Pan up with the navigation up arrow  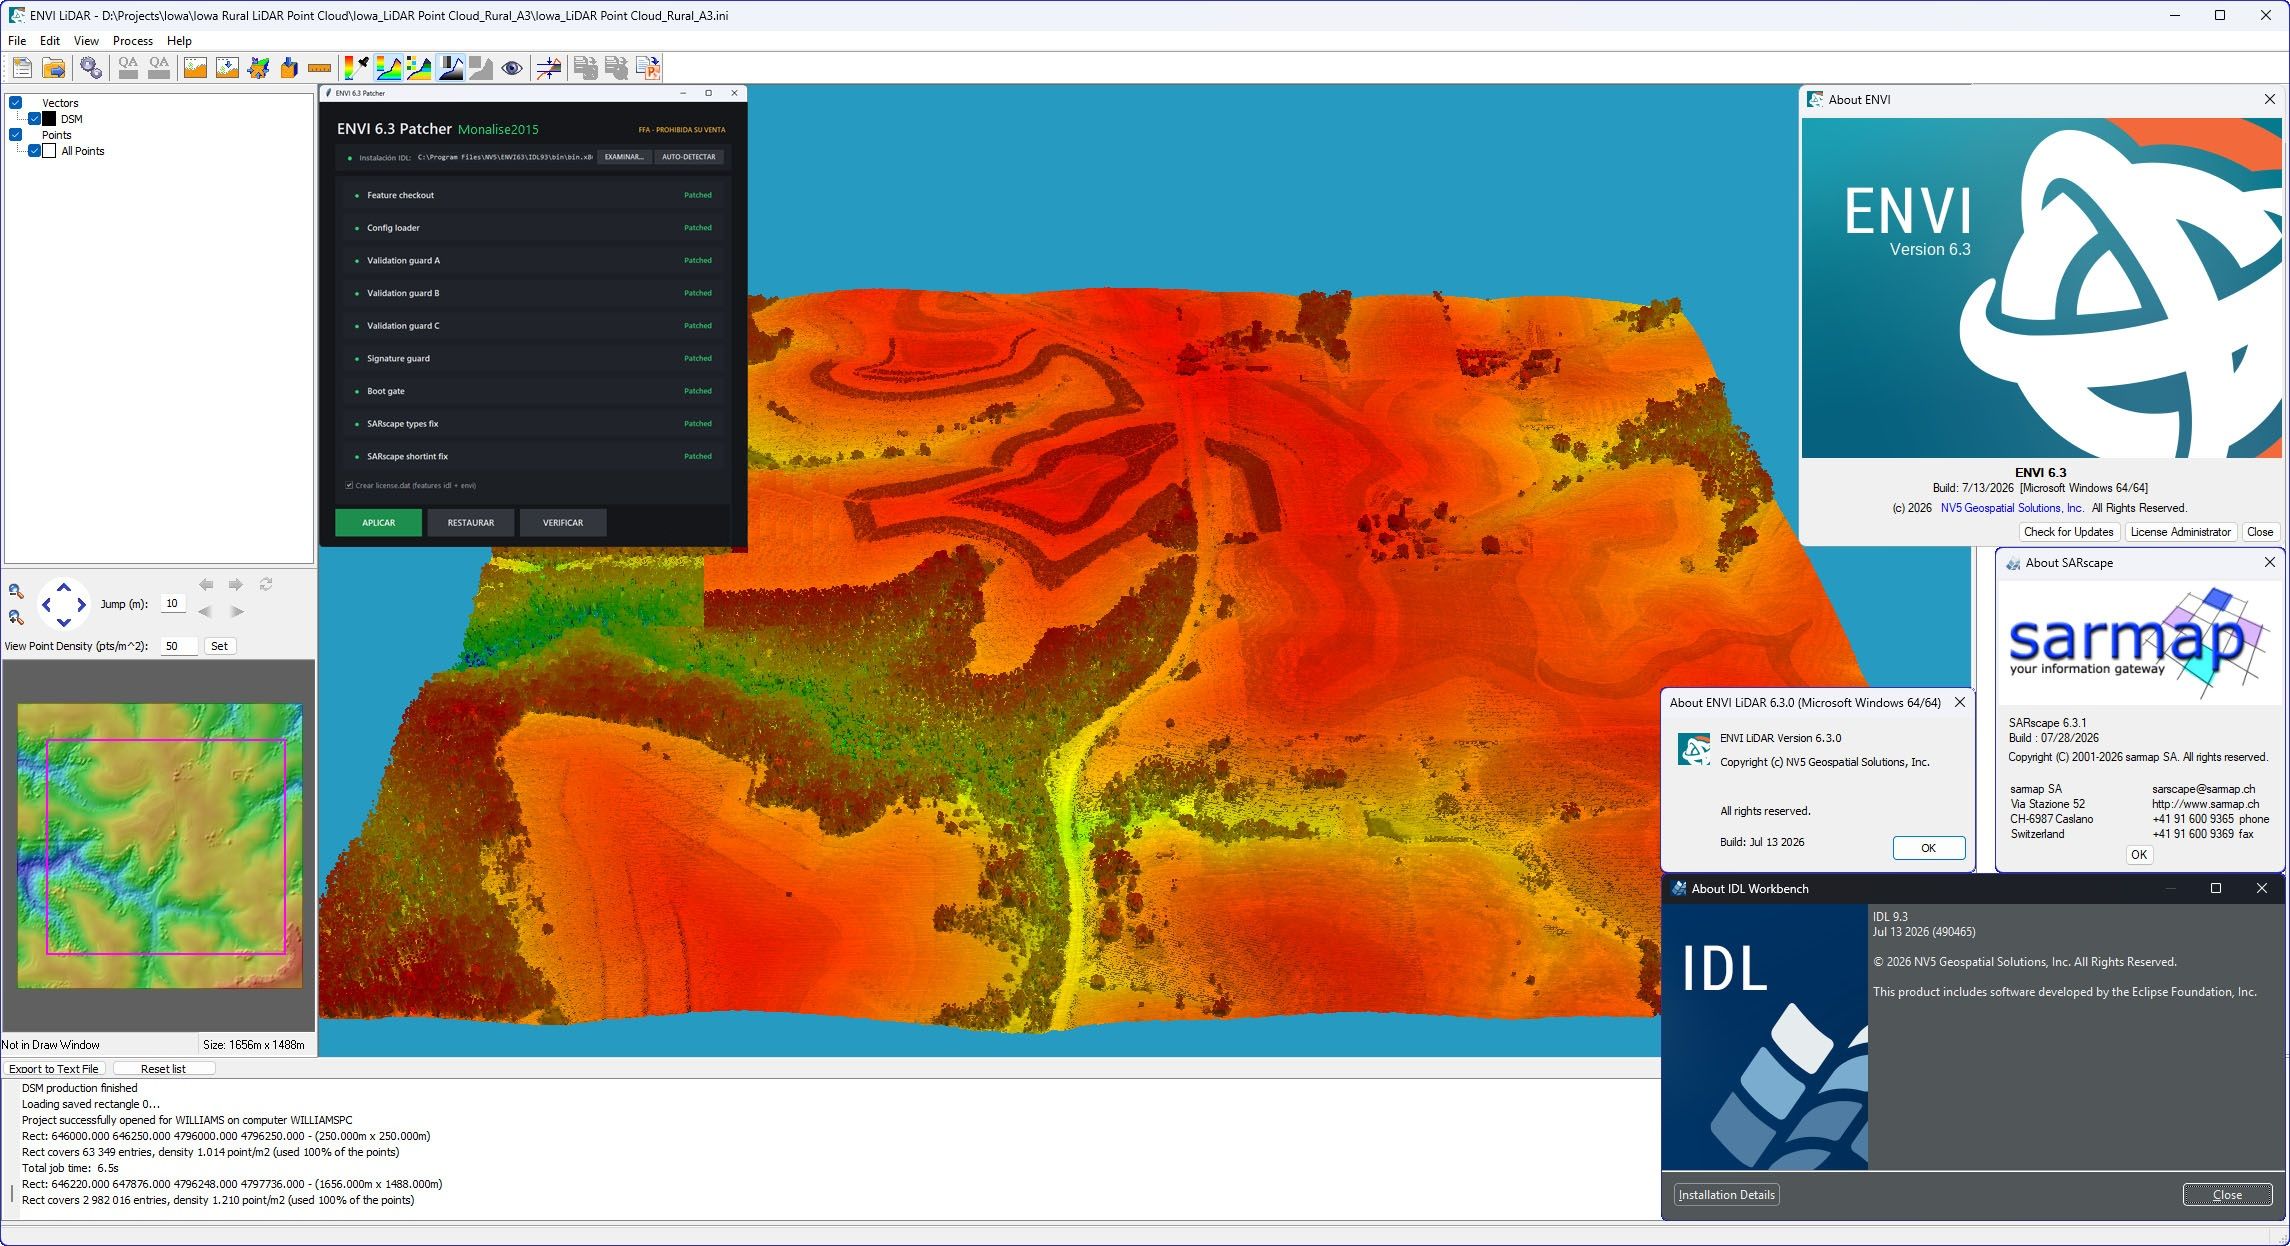64,588
